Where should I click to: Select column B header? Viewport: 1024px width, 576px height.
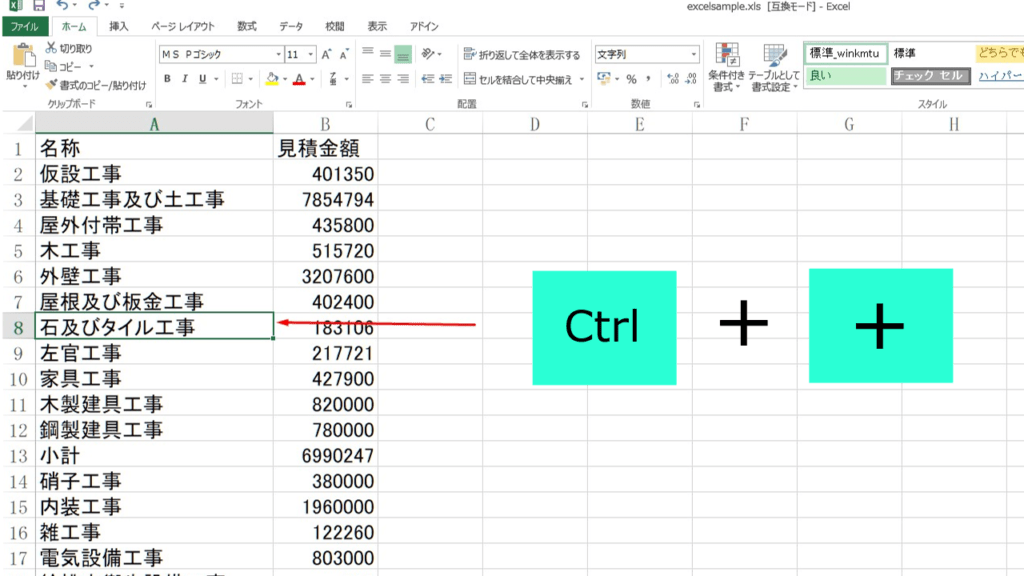tap(325, 124)
